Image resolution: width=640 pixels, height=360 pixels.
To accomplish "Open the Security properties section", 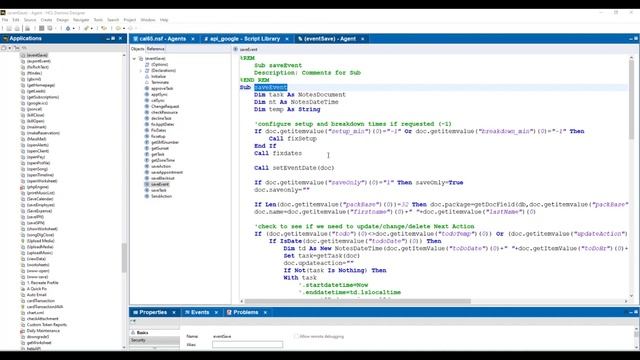I will click(155, 340).
